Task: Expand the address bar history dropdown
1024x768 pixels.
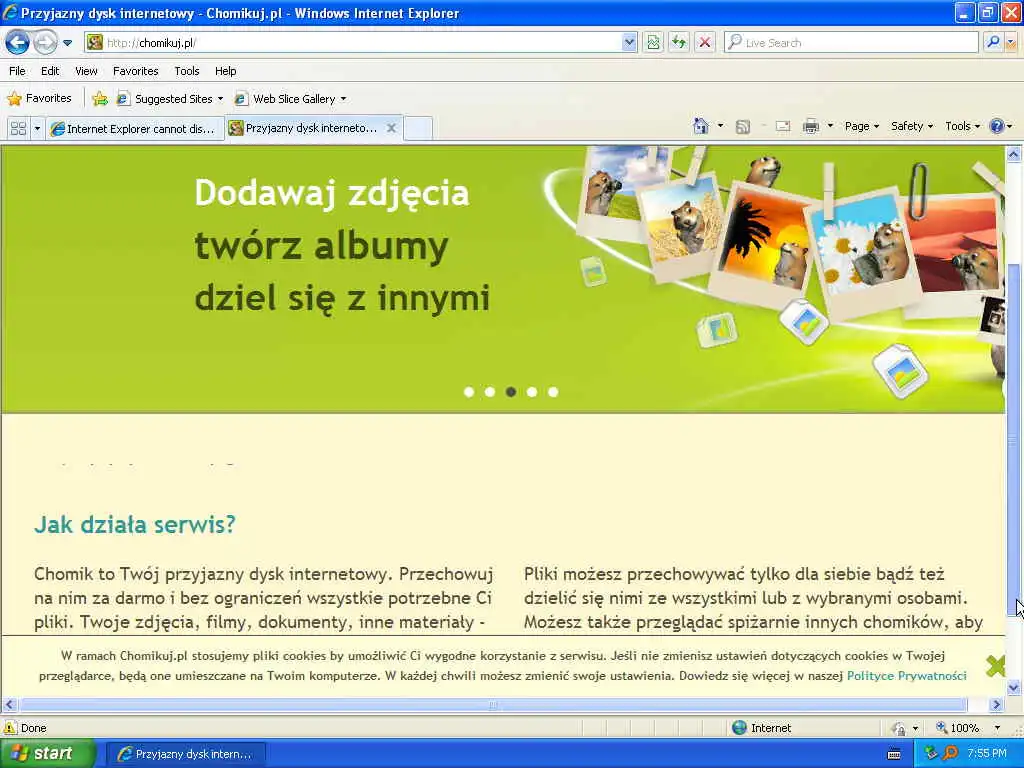Action: tap(629, 43)
